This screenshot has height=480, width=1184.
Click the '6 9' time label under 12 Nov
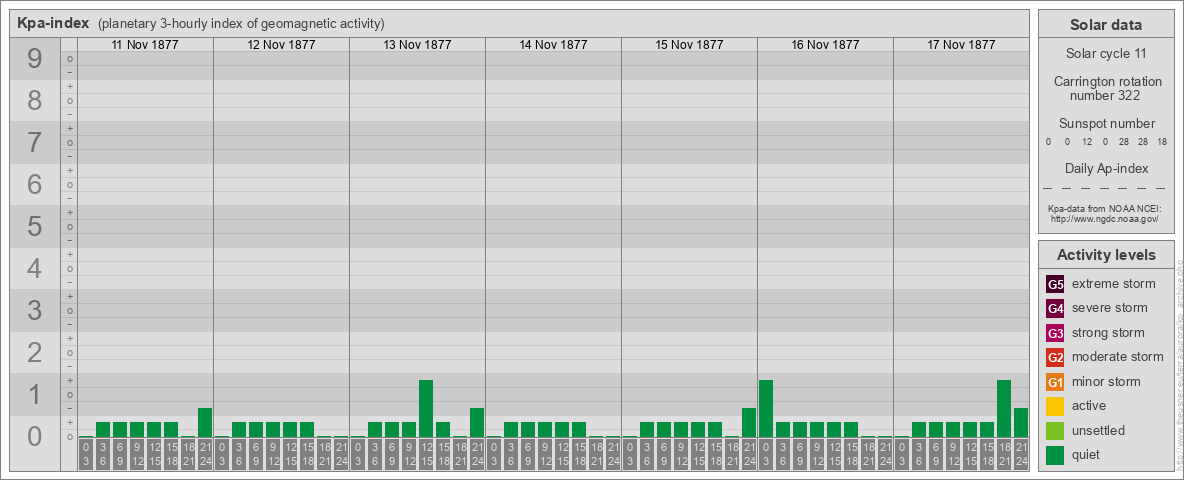pyautogui.click(x=256, y=454)
